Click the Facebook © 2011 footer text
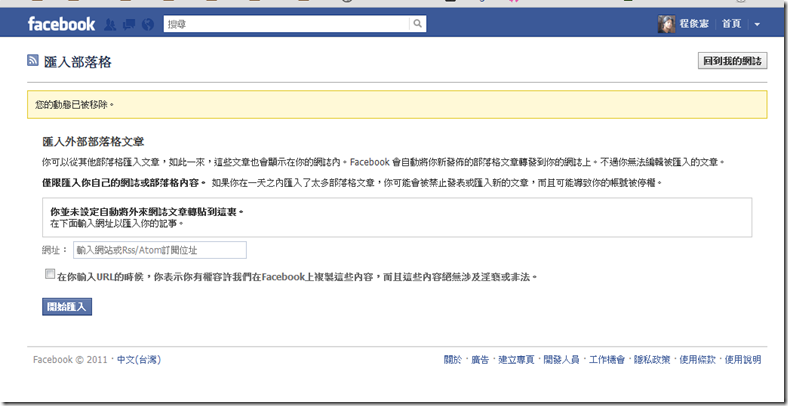Image resolution: width=788 pixels, height=406 pixels. tap(70, 360)
